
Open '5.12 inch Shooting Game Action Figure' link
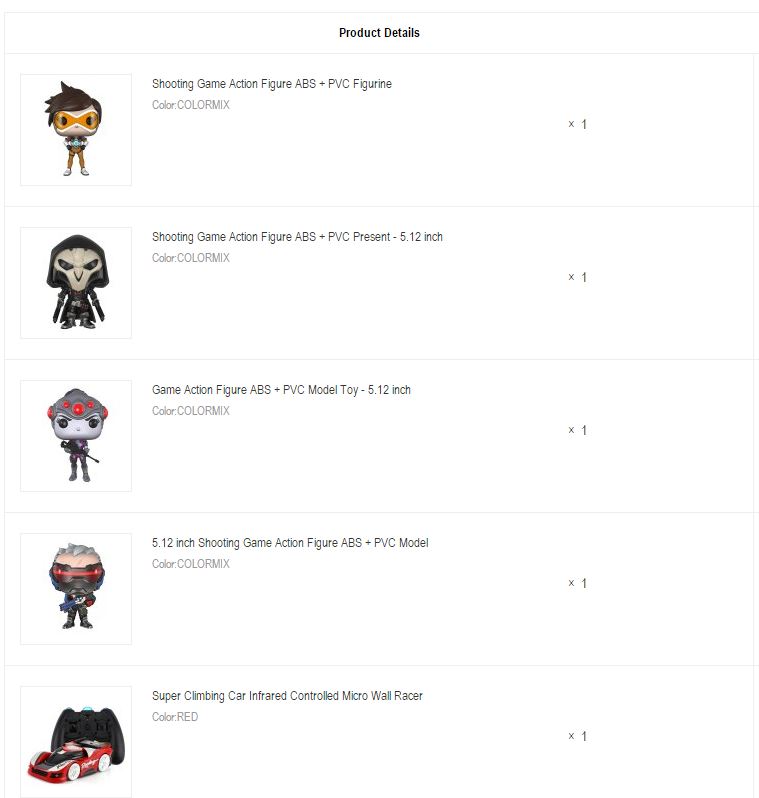[x=290, y=543]
